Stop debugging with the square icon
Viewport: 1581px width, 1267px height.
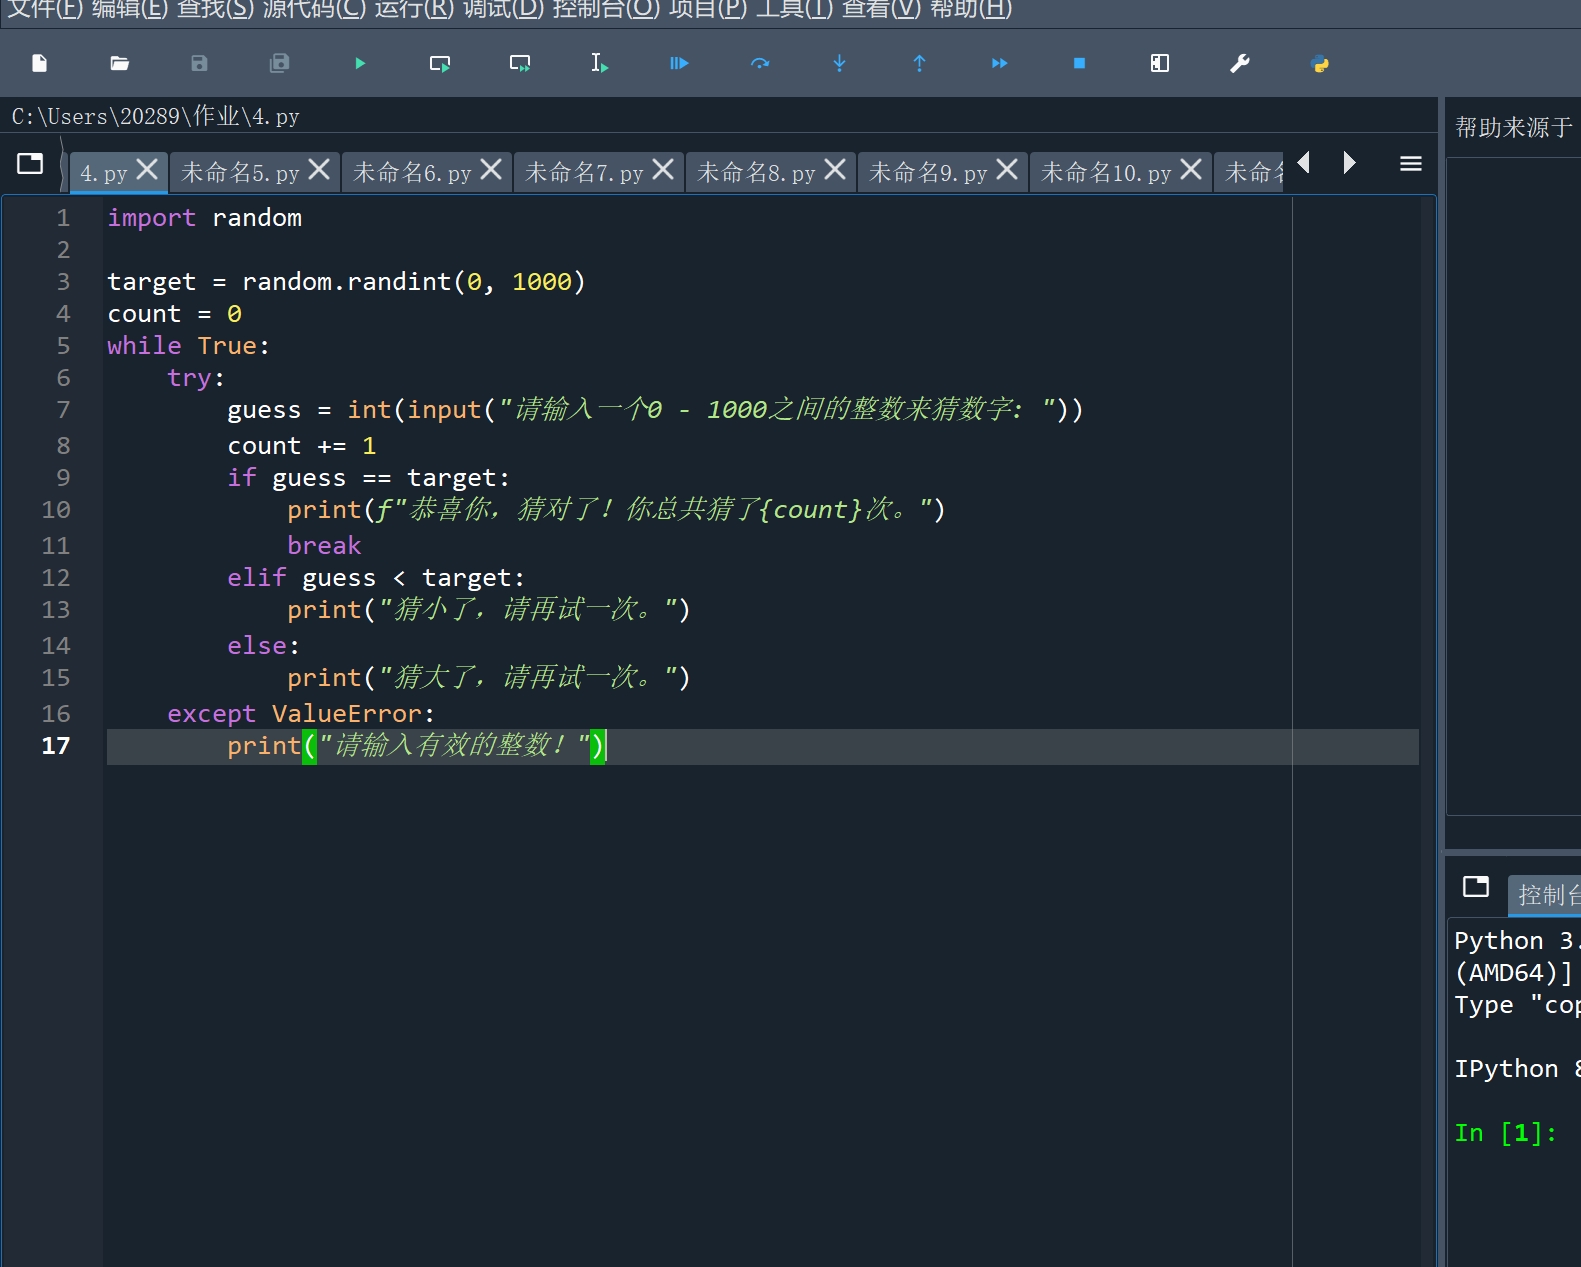click(x=1080, y=63)
